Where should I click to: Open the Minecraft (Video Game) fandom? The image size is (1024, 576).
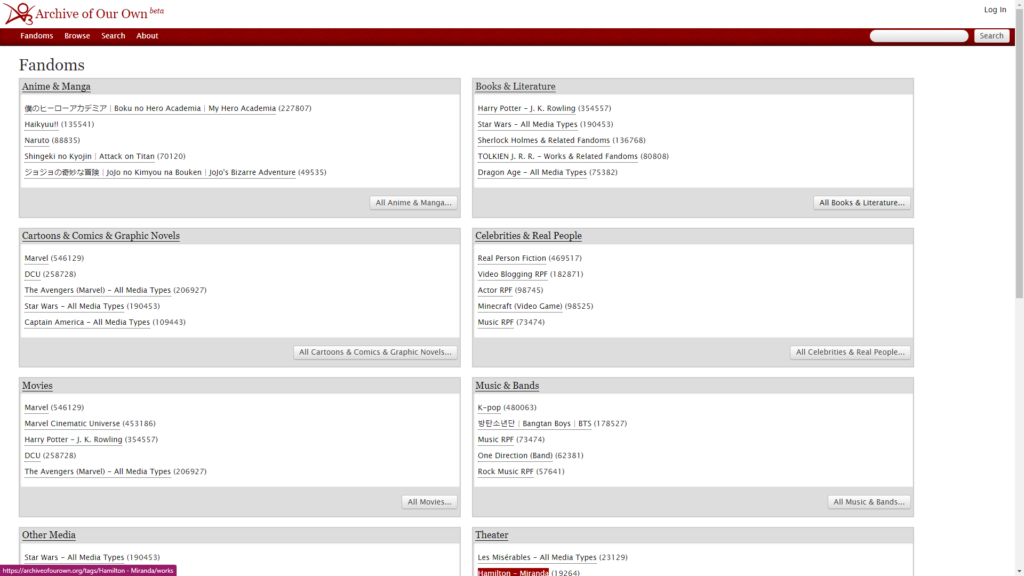coord(520,306)
